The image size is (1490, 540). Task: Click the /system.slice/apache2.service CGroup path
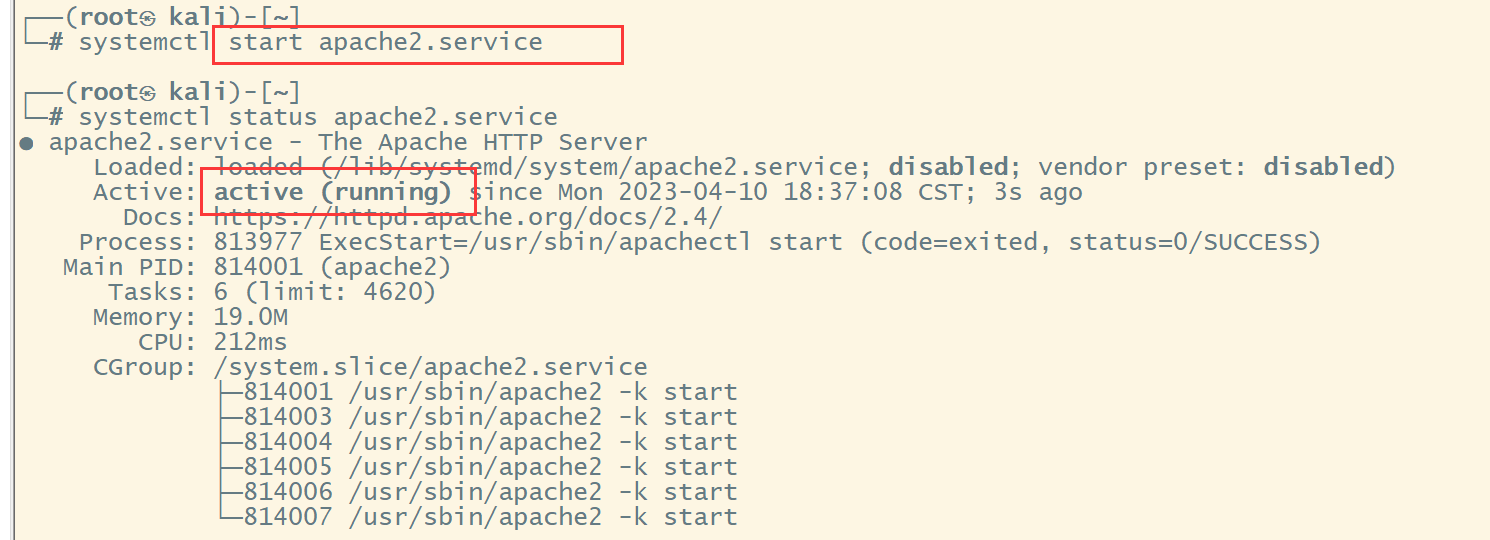click(430, 367)
